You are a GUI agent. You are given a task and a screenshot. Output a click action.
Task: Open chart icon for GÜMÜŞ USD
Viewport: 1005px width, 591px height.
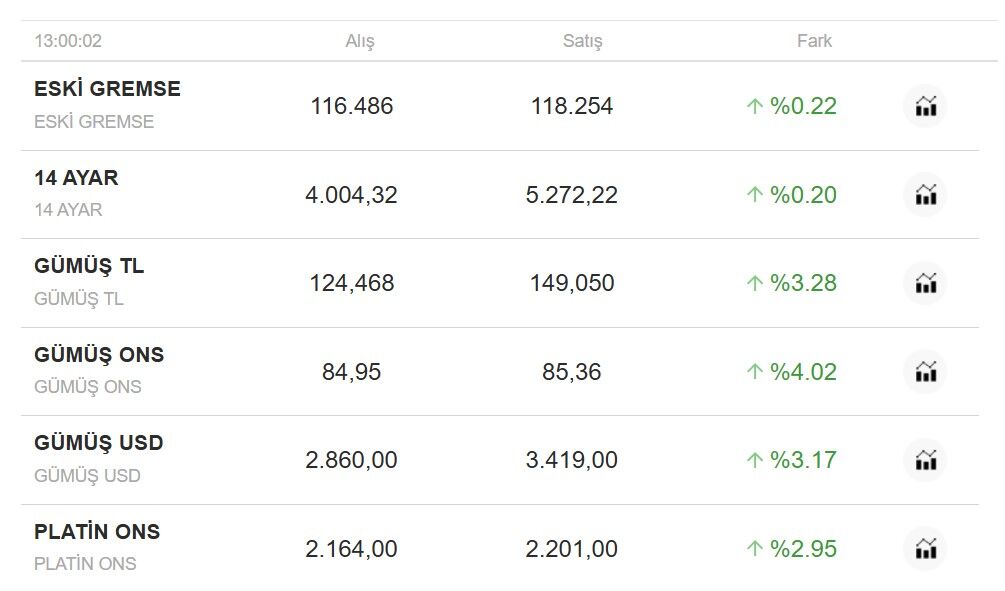click(926, 460)
